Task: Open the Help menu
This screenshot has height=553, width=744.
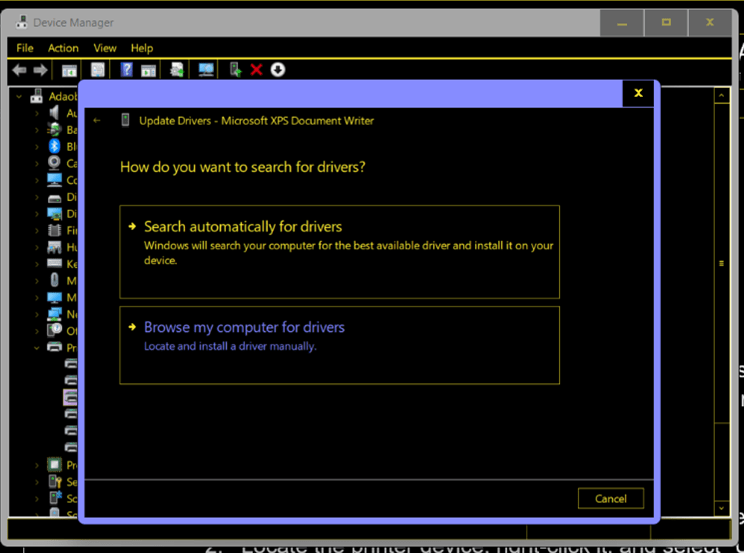Action: coord(142,48)
